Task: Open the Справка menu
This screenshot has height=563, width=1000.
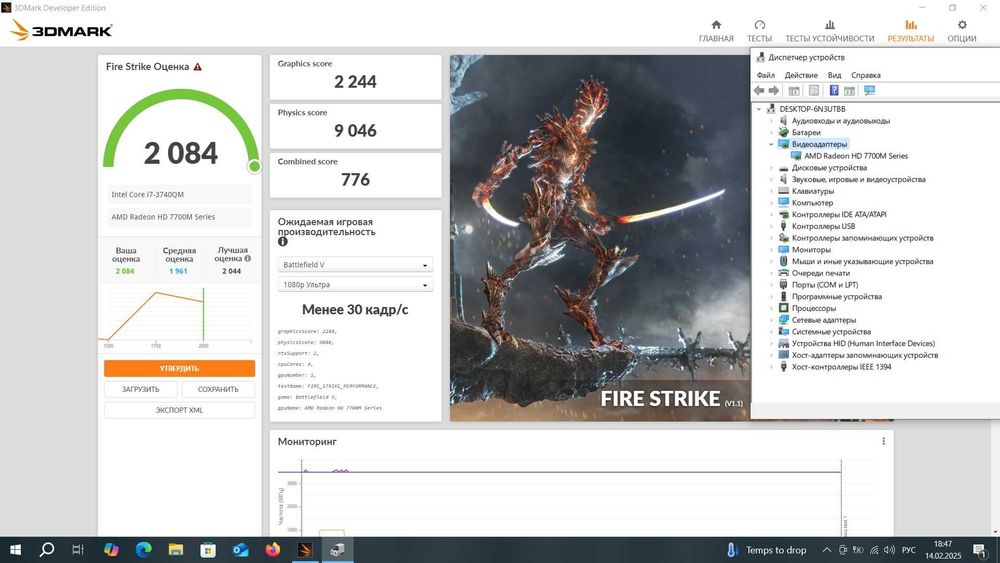Action: coord(865,75)
